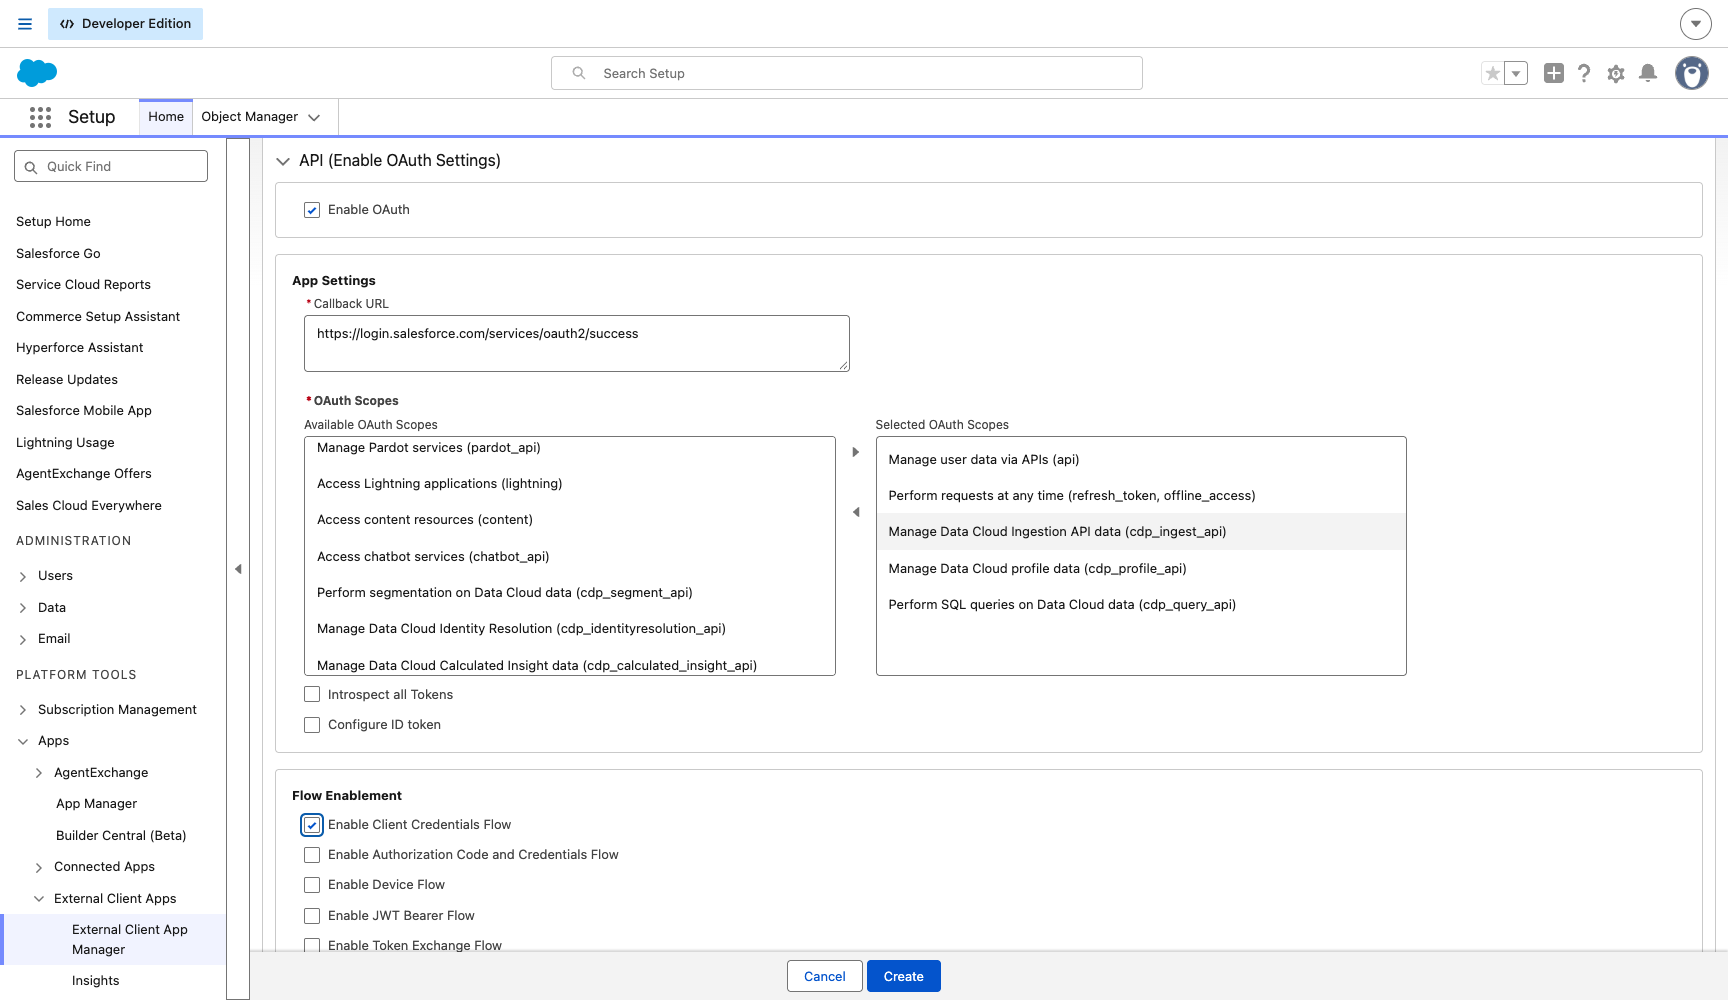Enable Authorization Code and Credentials Flow
This screenshot has width=1728, height=1000.
click(x=312, y=855)
